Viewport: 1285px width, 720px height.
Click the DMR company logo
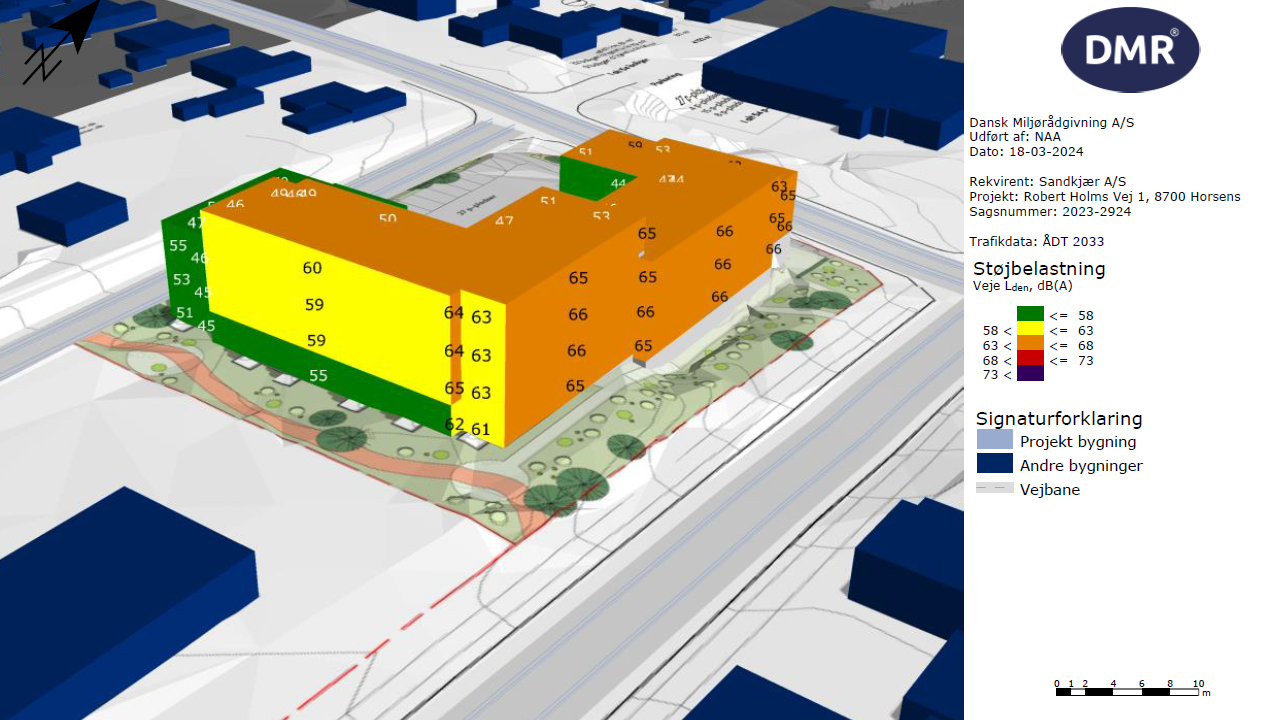(x=1130, y=50)
